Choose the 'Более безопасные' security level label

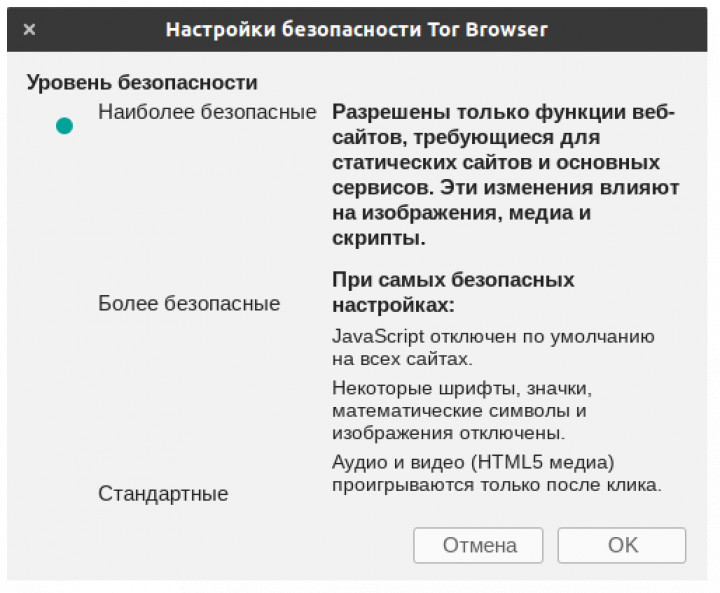(x=189, y=303)
